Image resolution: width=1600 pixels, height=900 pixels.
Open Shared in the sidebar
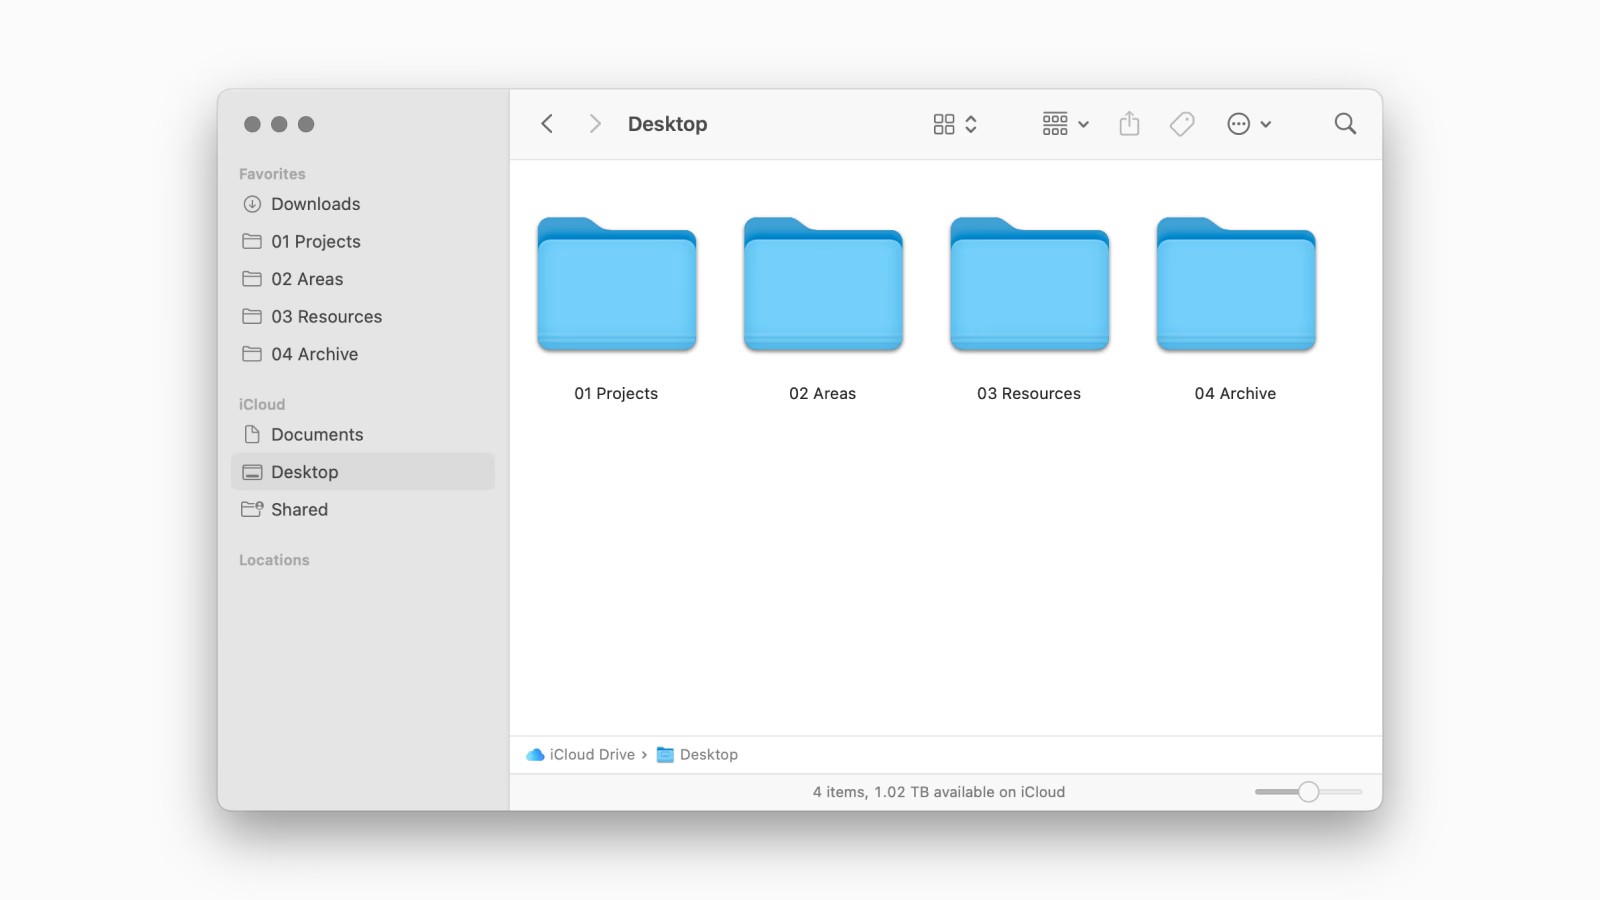(362, 510)
